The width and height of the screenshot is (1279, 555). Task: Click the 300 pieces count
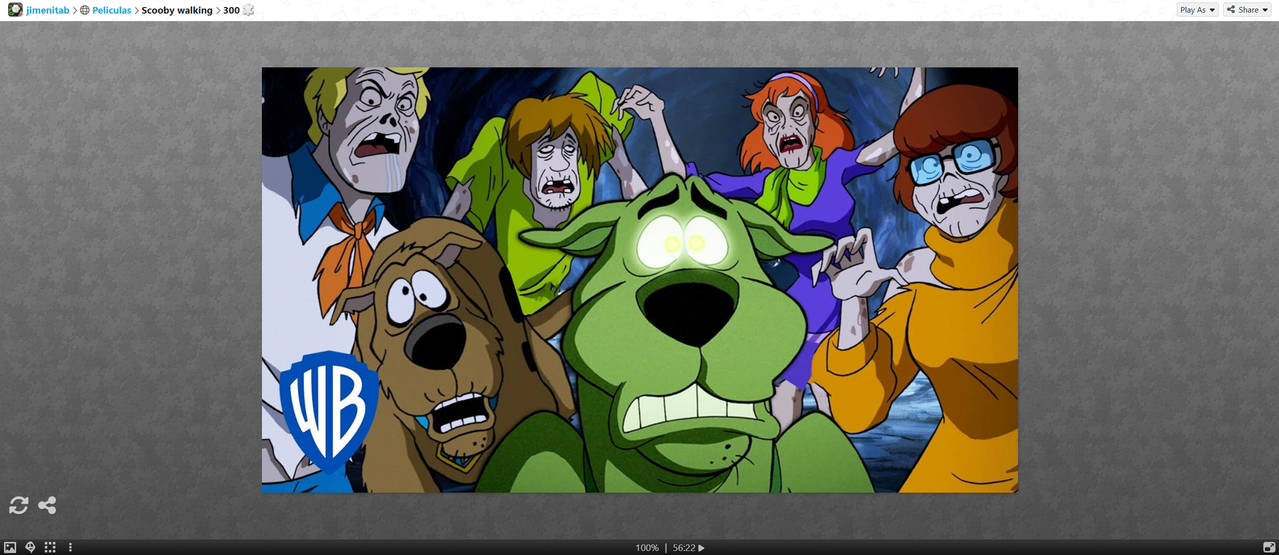(231, 10)
